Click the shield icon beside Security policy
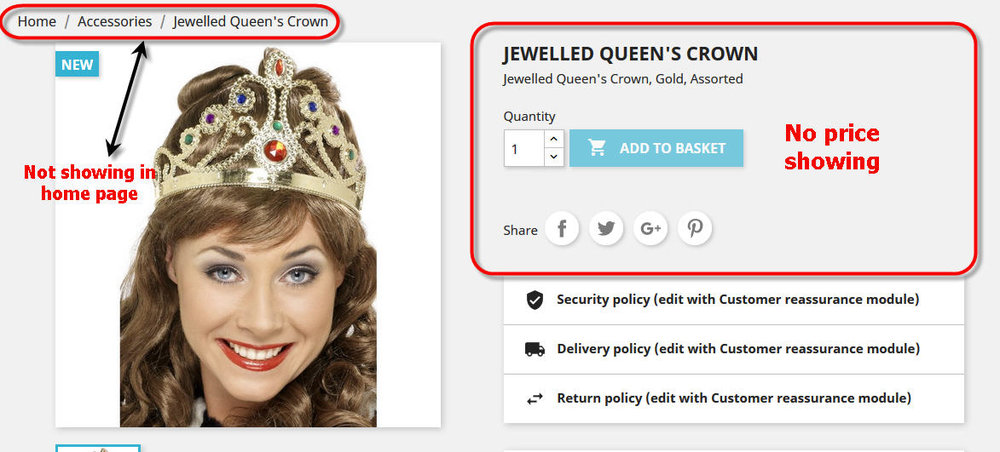The height and width of the screenshot is (452, 1000). [x=534, y=300]
